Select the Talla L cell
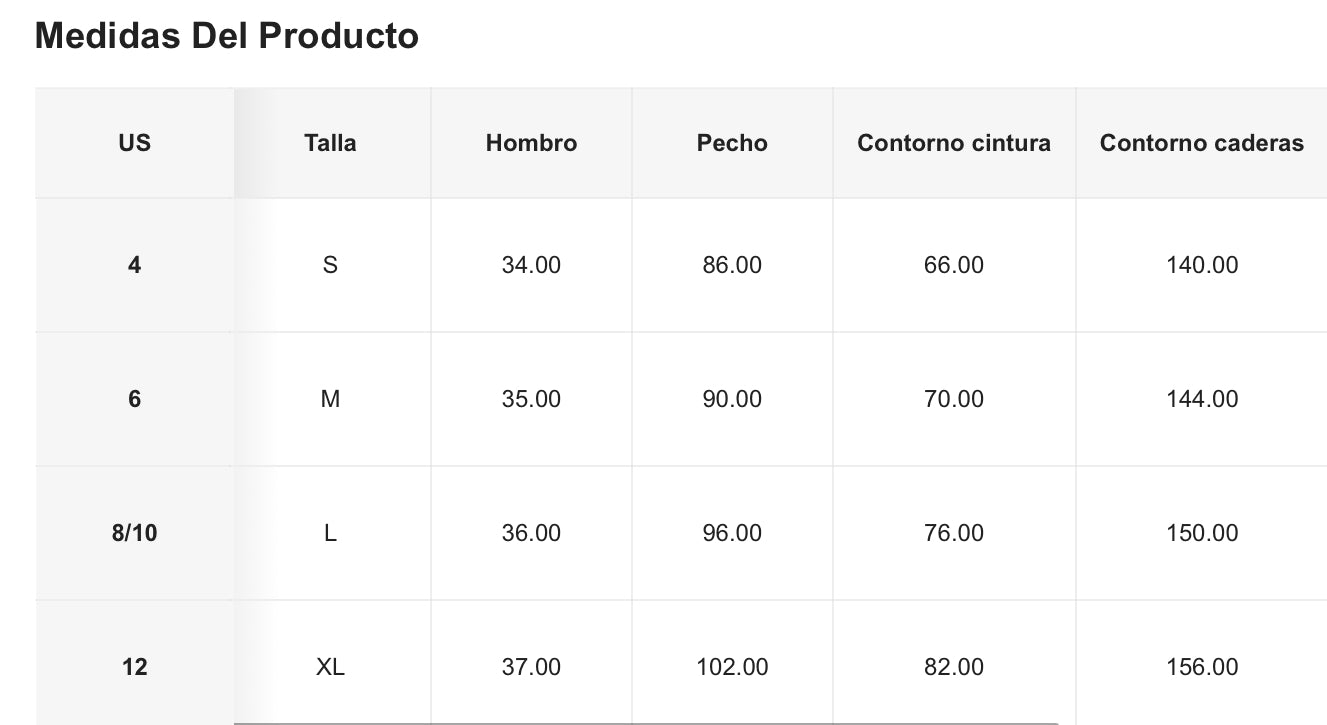This screenshot has width=1327, height=725. (x=330, y=533)
